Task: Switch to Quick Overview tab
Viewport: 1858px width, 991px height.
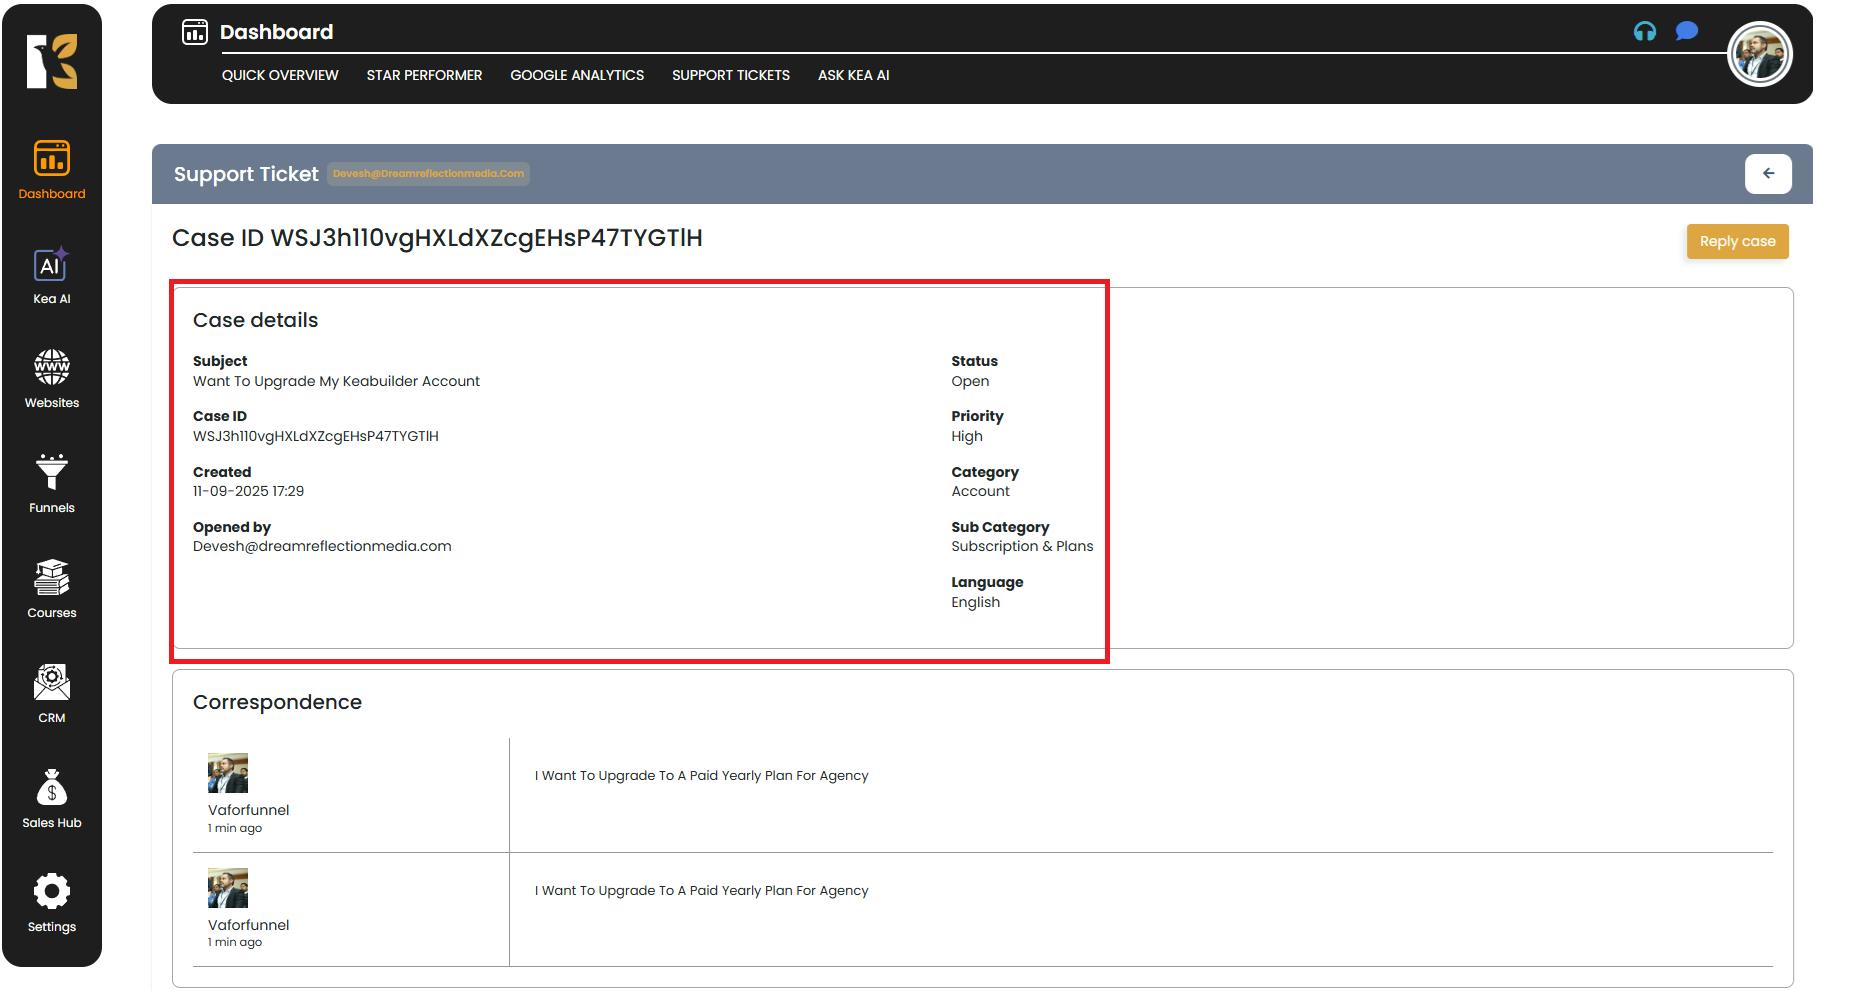Action: [x=280, y=75]
